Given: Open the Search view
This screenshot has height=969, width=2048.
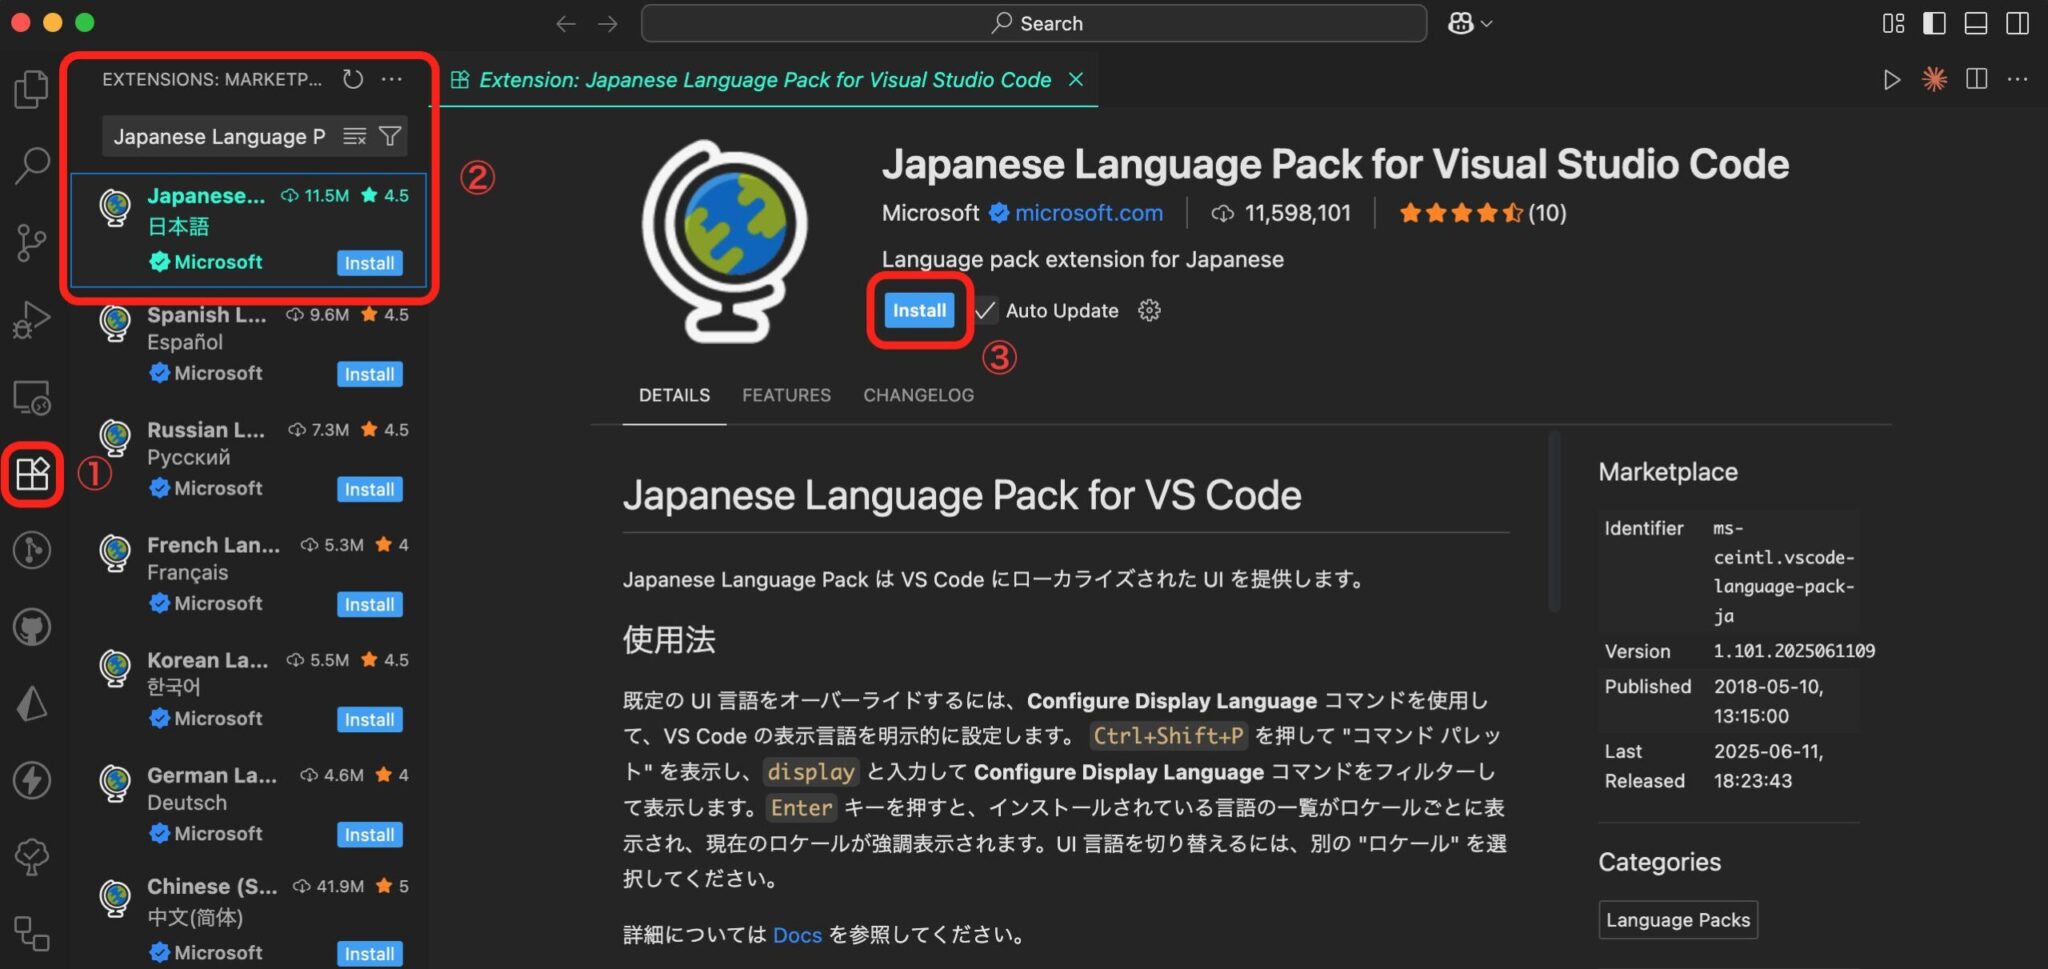Looking at the screenshot, I should 33,163.
